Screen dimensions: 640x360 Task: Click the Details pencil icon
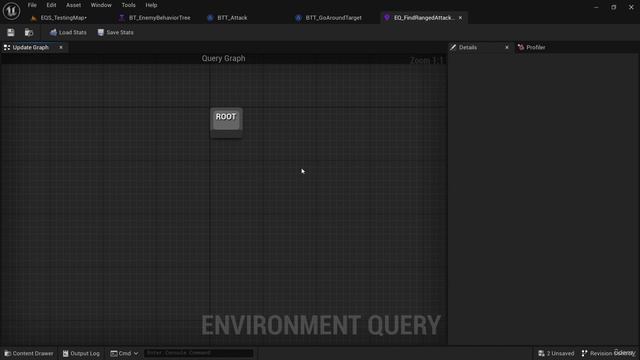(453, 47)
